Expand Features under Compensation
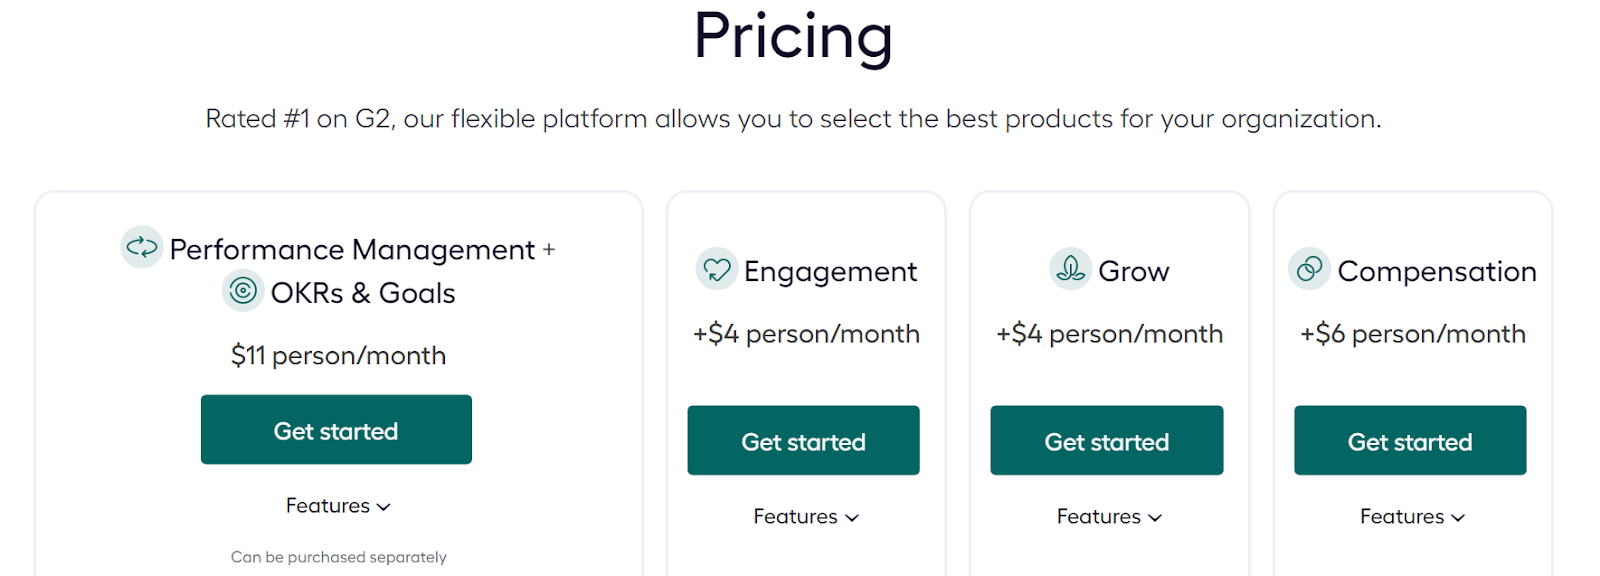Image resolution: width=1600 pixels, height=576 pixels. point(1412,517)
